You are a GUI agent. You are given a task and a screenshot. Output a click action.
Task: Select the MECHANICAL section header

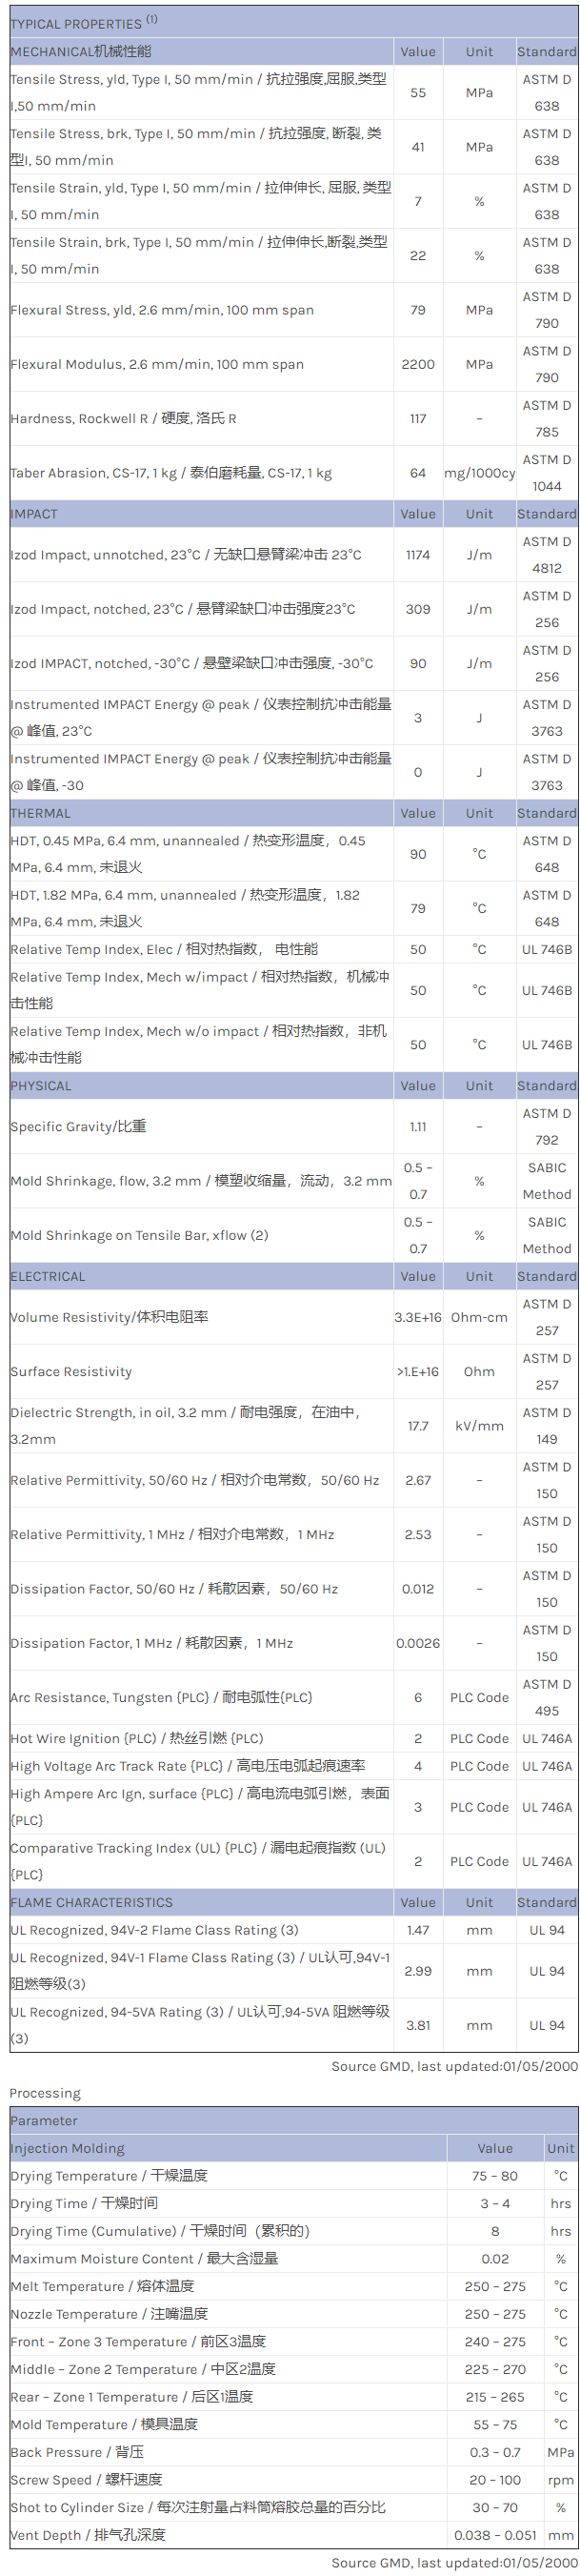coord(81,51)
